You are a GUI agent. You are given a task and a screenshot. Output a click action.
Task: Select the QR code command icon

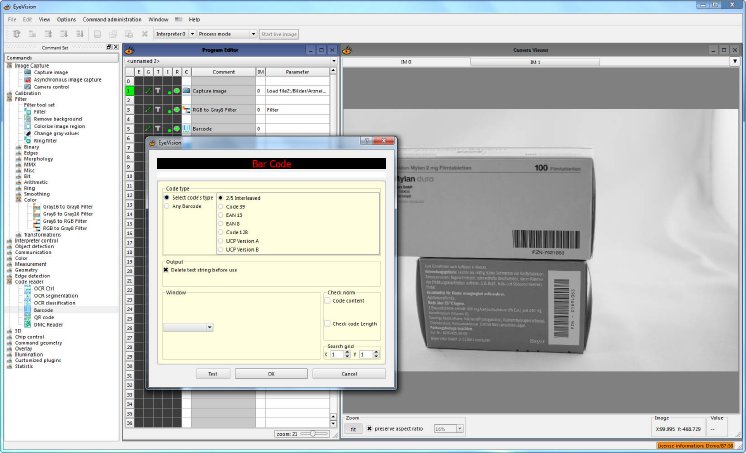tap(28, 317)
